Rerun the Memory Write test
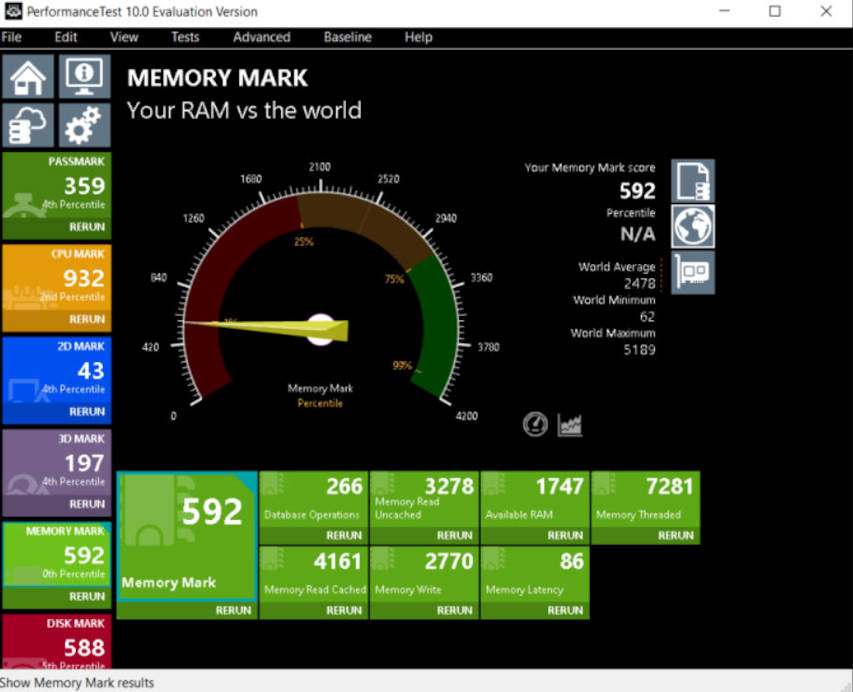The width and height of the screenshot is (853, 692). pyautogui.click(x=454, y=610)
